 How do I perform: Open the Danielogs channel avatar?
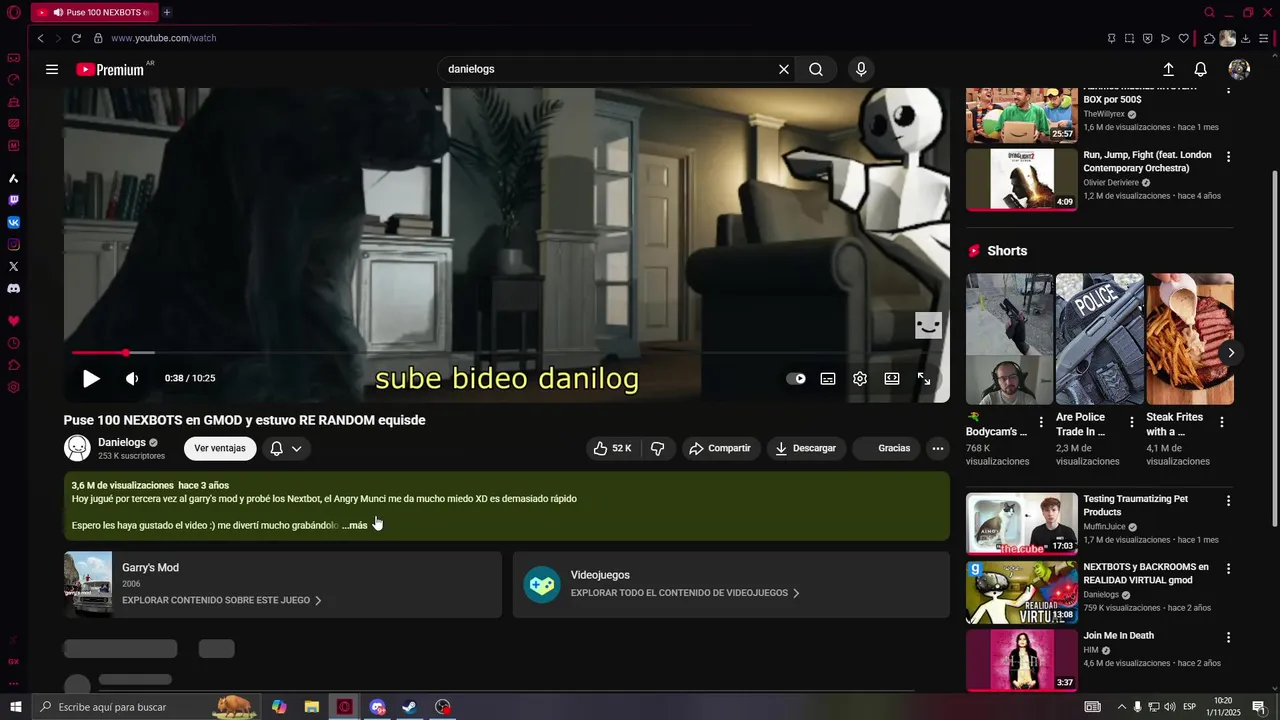pyautogui.click(x=77, y=448)
